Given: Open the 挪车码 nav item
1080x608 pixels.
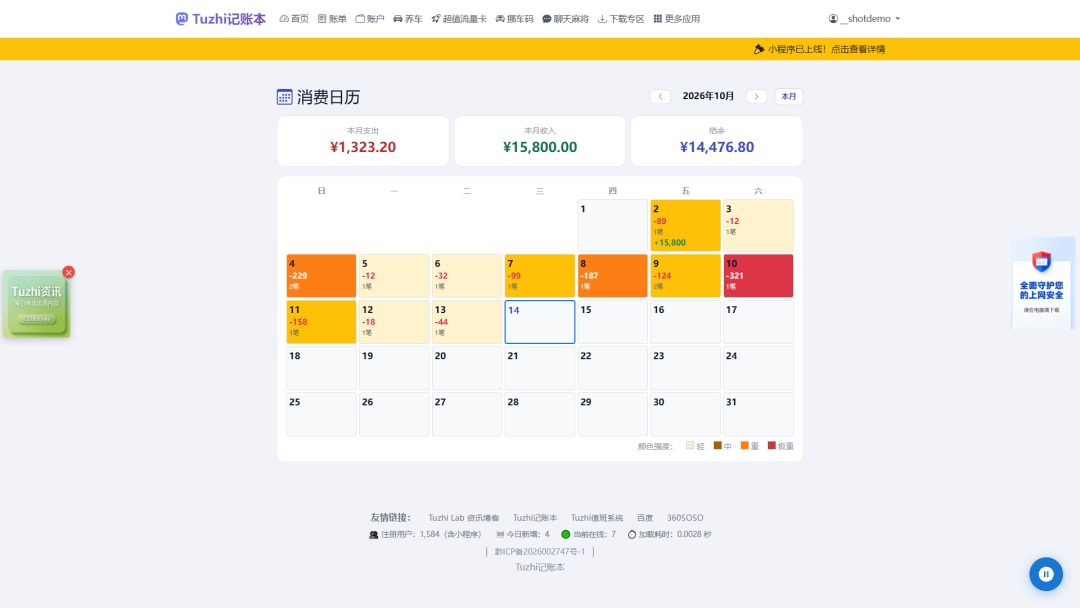Looking at the screenshot, I should pos(515,19).
